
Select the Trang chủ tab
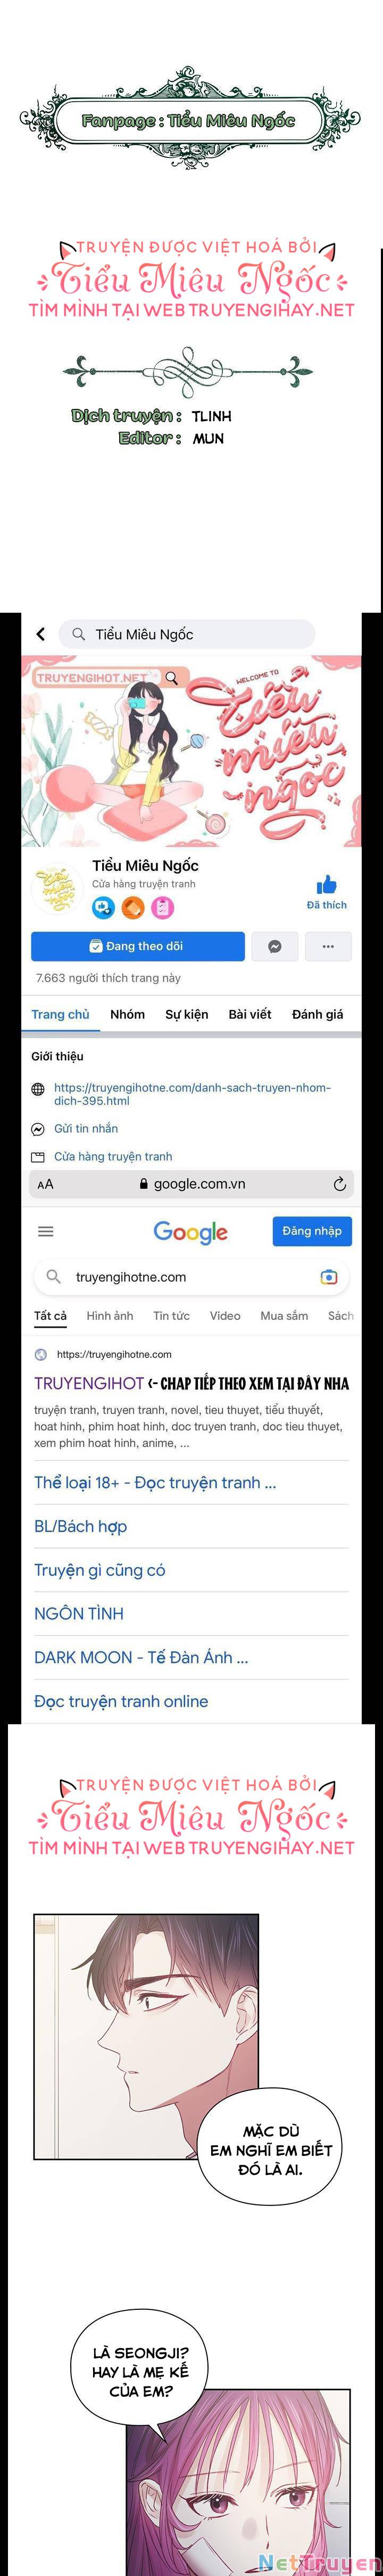(x=60, y=1014)
